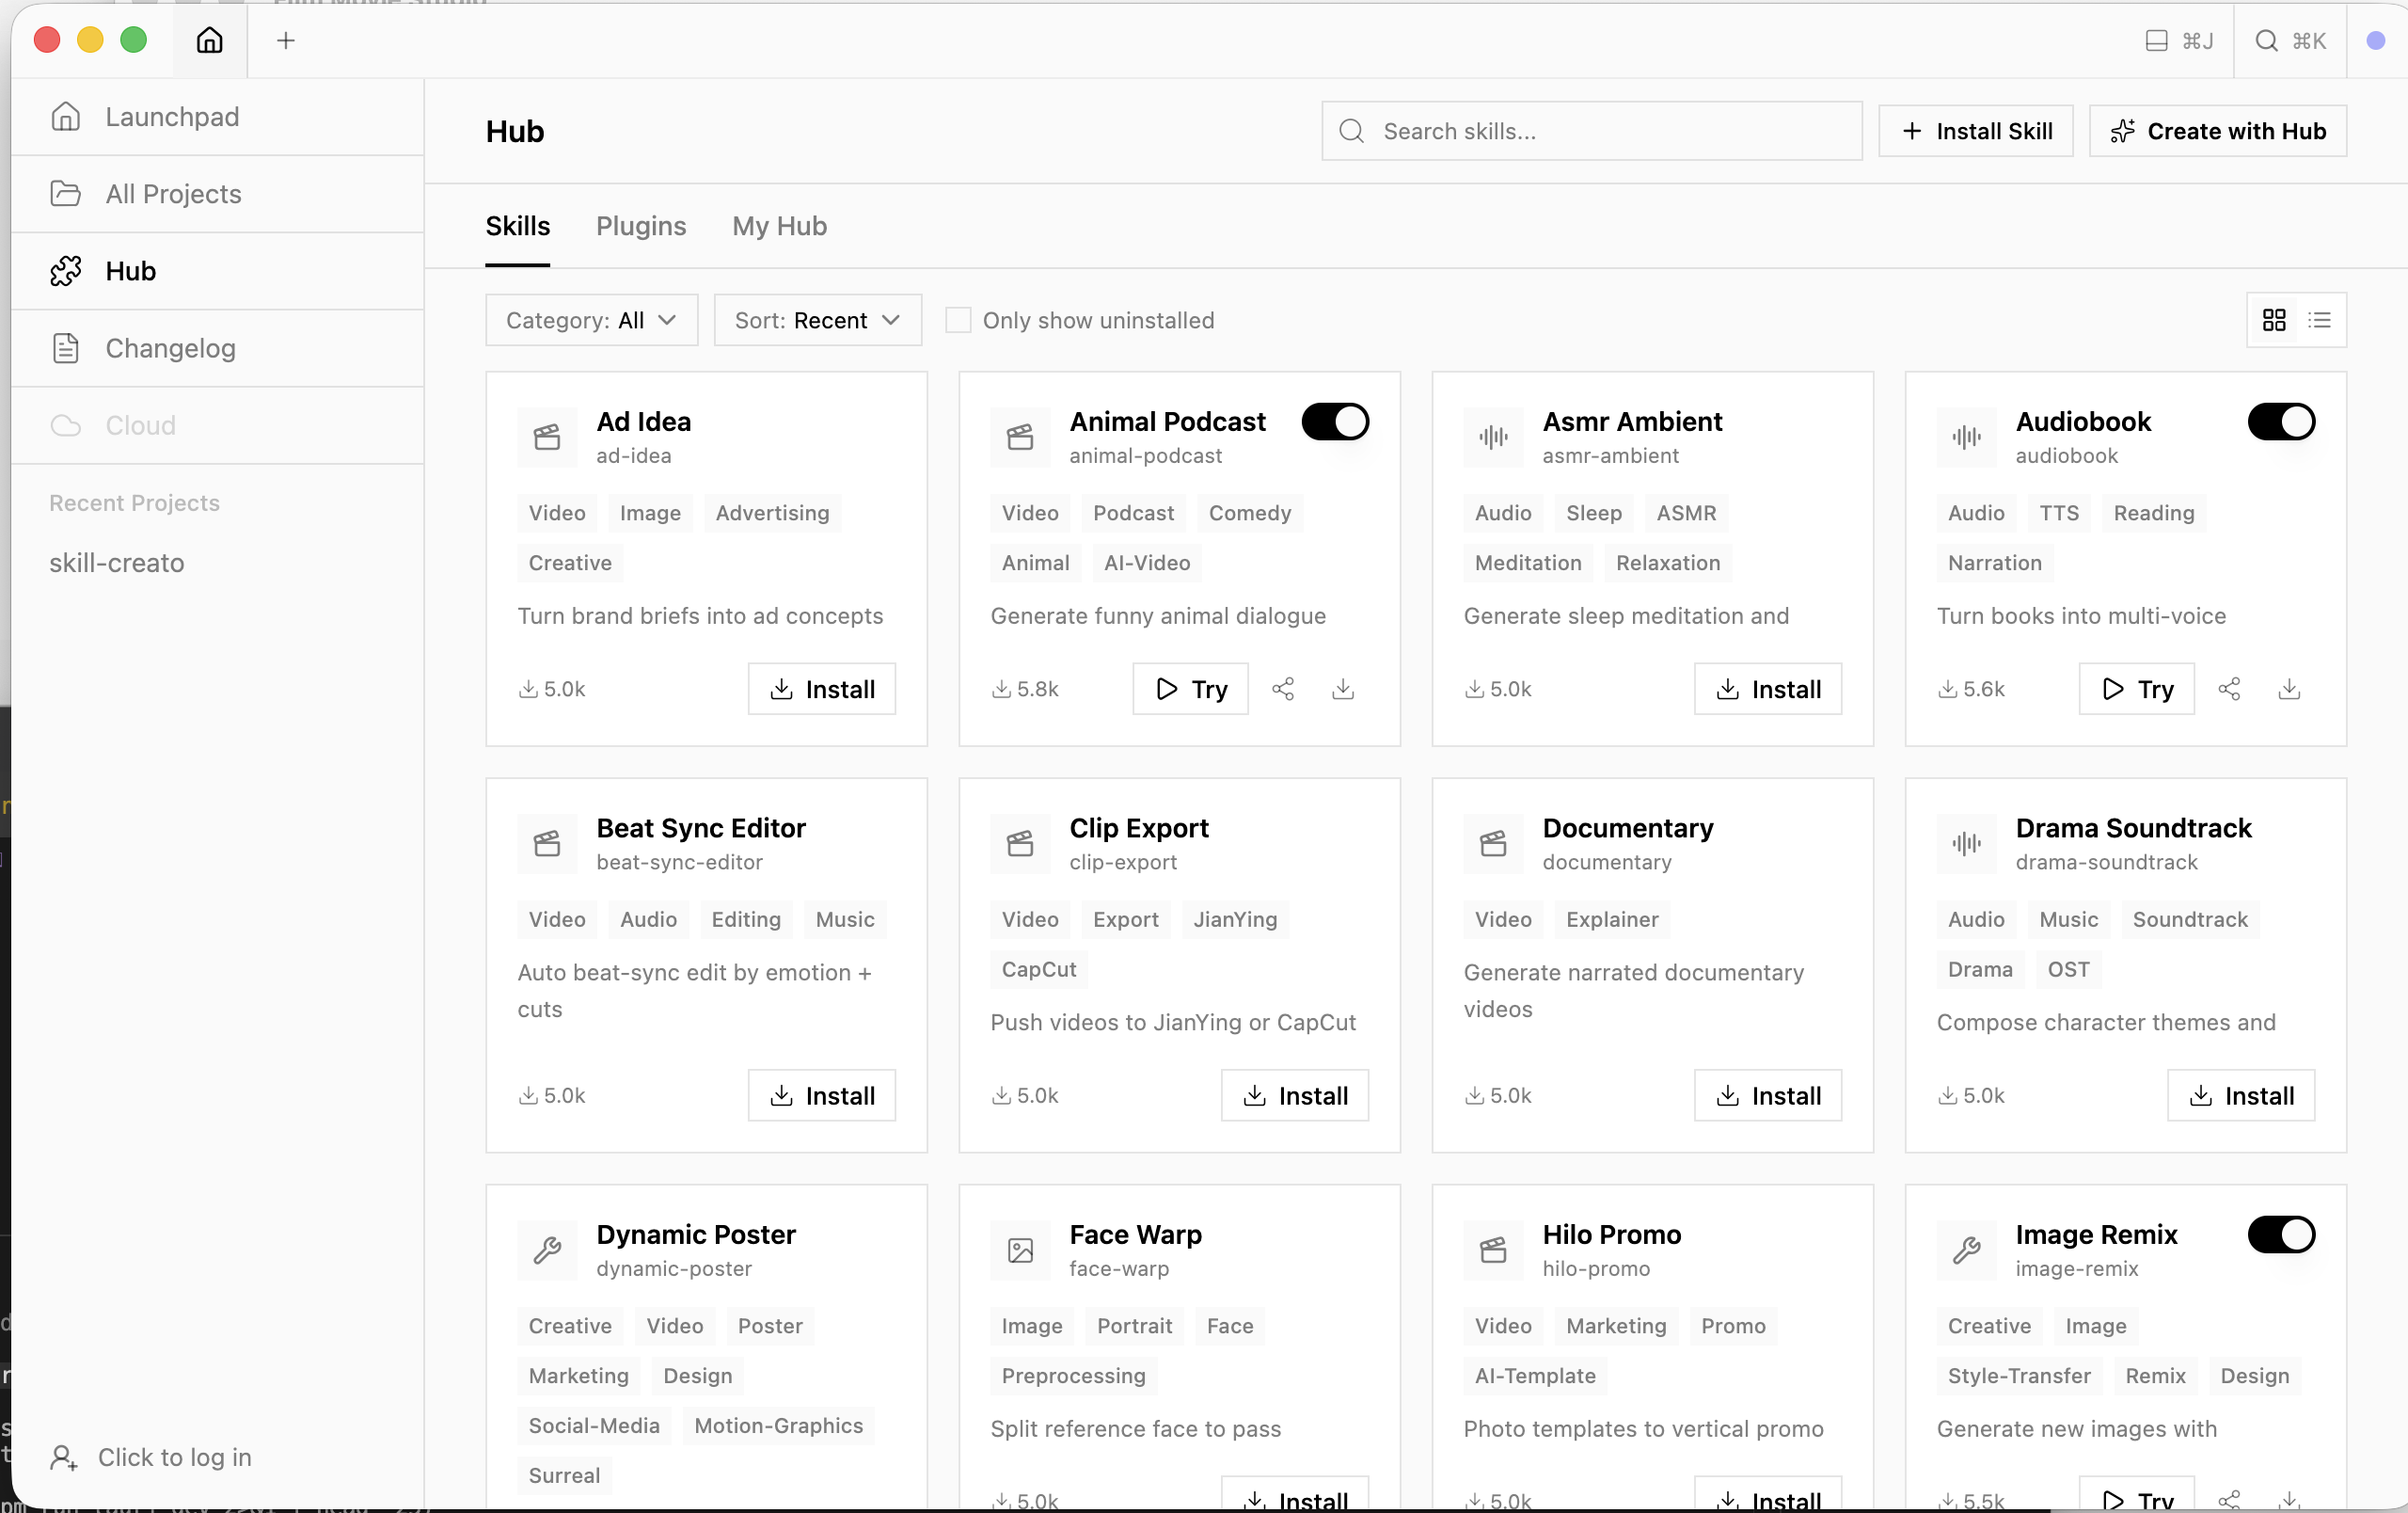Switch to the Plugins tab
Screen dimensions: 2408x1513
pos(641,227)
